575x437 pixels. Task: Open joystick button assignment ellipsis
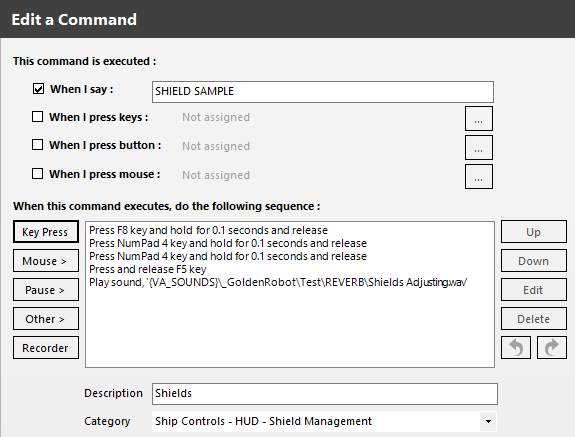[479, 147]
